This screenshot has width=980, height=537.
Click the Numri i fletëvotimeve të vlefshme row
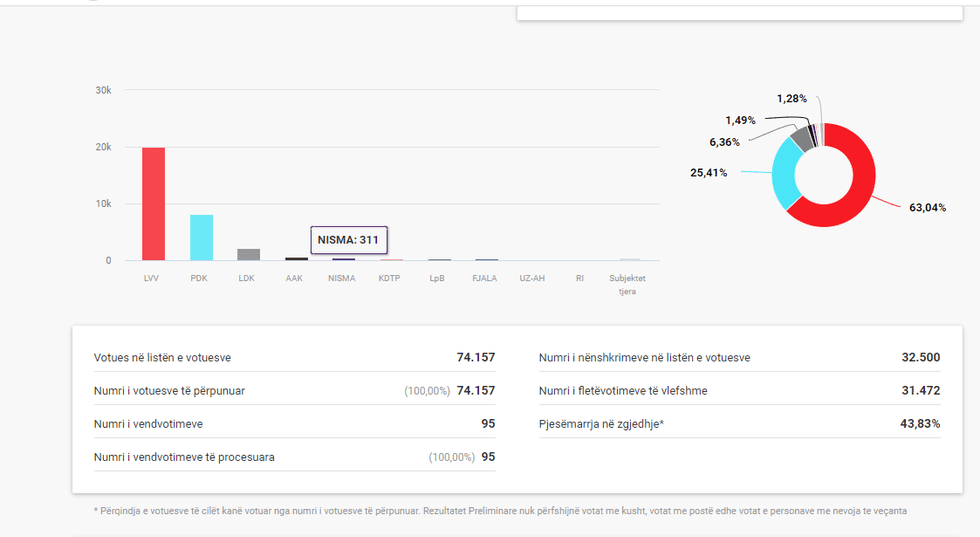point(738,390)
